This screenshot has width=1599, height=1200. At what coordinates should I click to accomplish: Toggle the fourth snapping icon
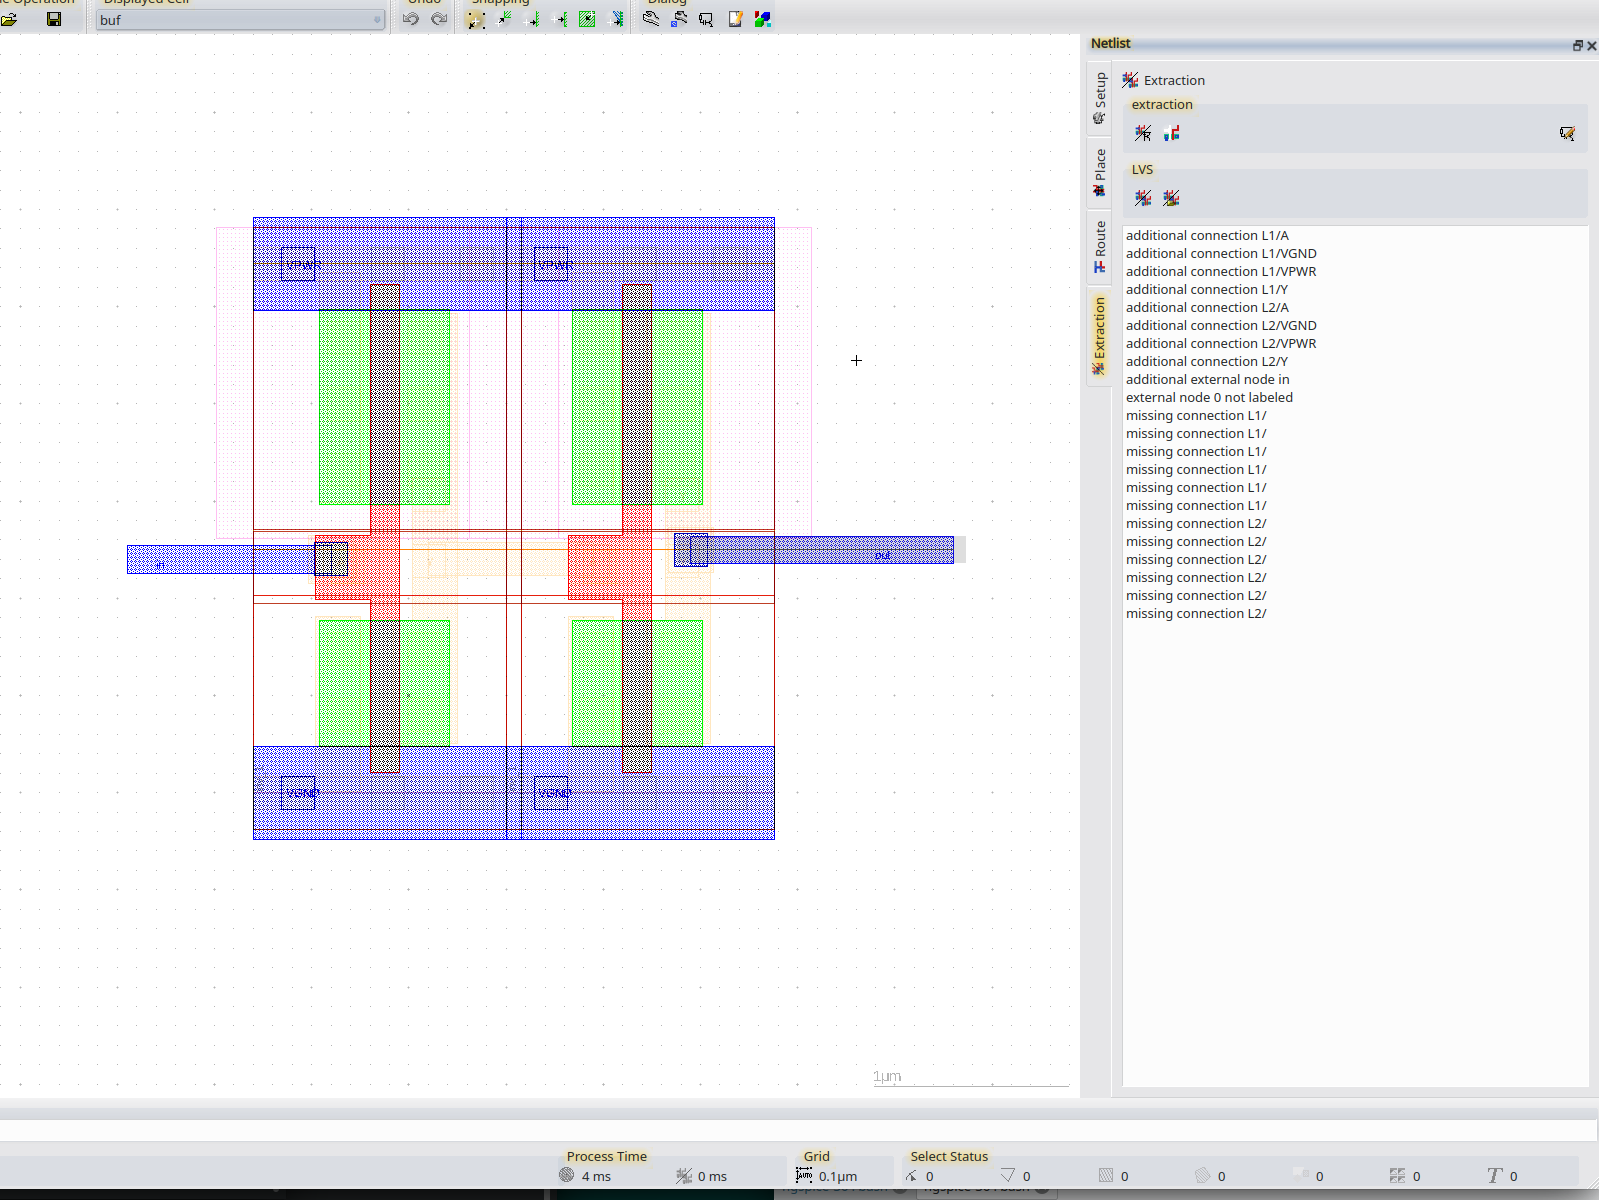[561, 19]
